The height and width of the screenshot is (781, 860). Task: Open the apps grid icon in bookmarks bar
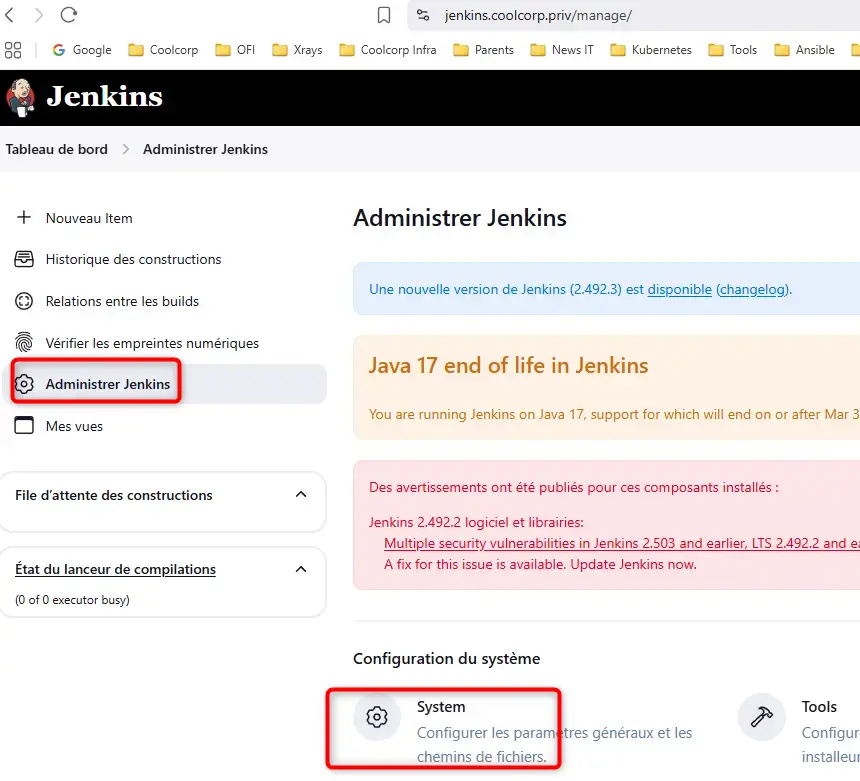point(13,50)
